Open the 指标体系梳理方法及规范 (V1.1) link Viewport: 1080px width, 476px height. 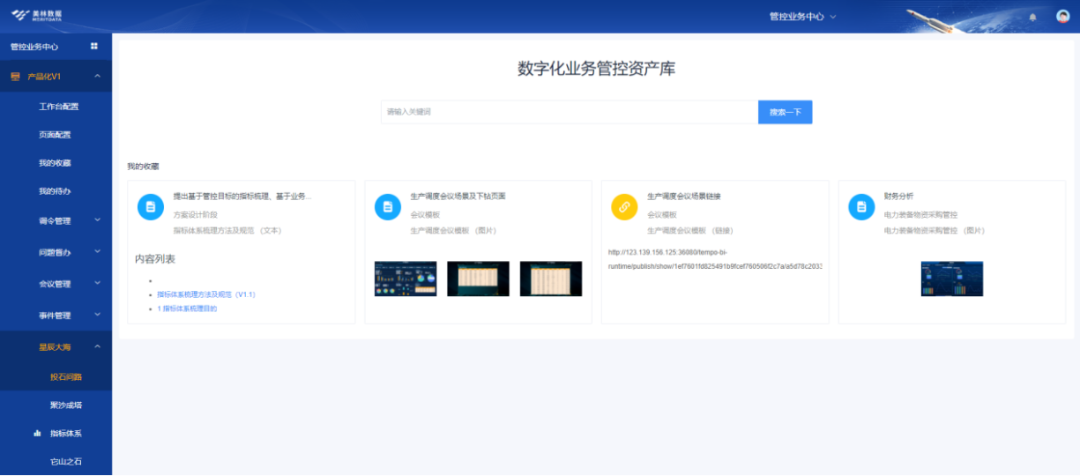pyautogui.click(x=207, y=295)
